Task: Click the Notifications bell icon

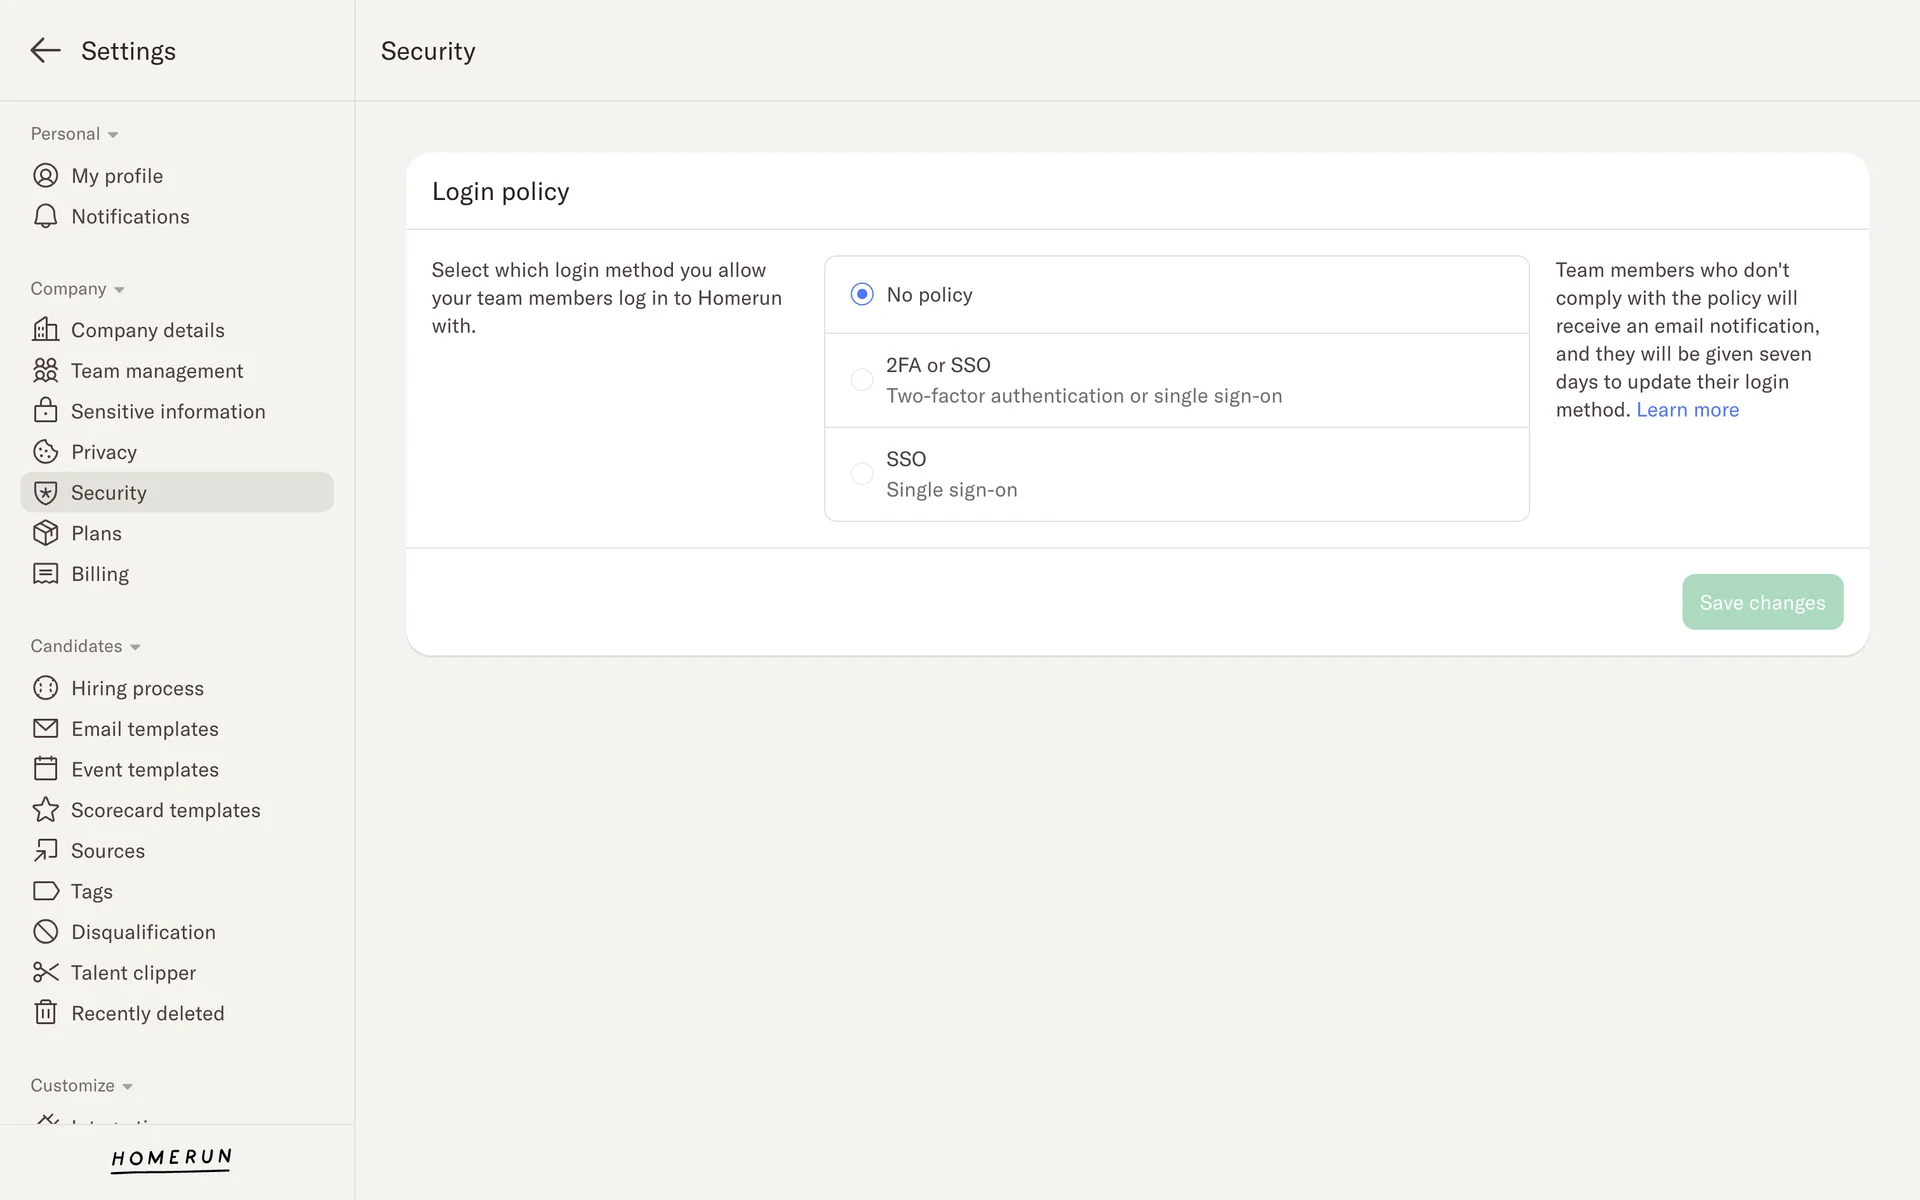Action: pyautogui.click(x=45, y=217)
